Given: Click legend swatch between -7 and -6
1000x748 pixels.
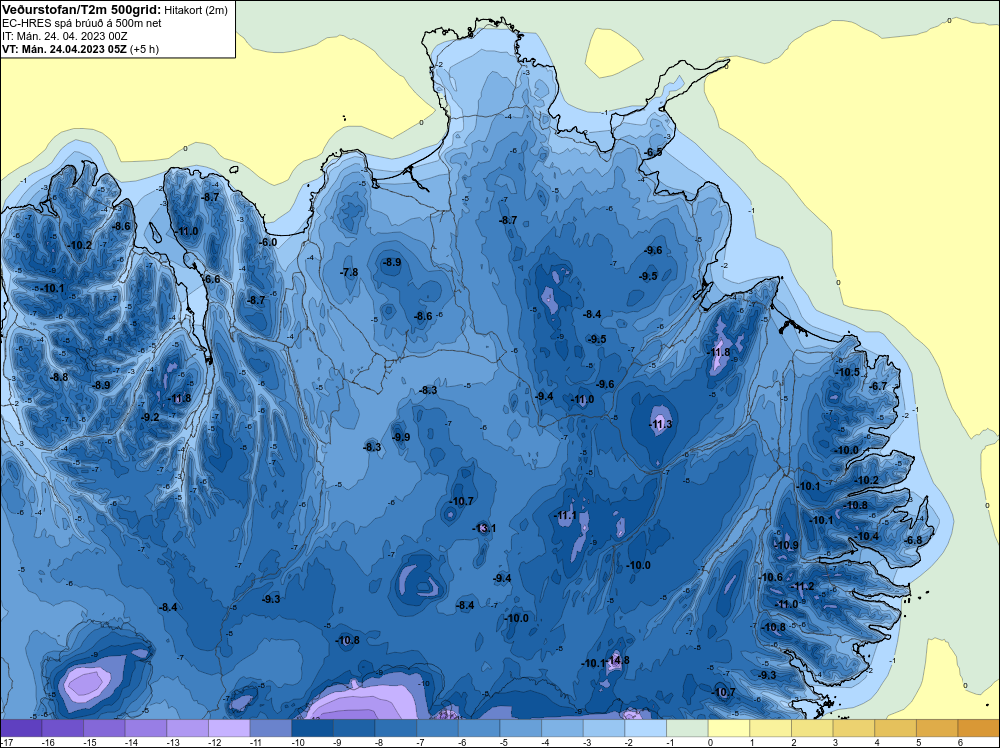Looking at the screenshot, I should coord(438,728).
